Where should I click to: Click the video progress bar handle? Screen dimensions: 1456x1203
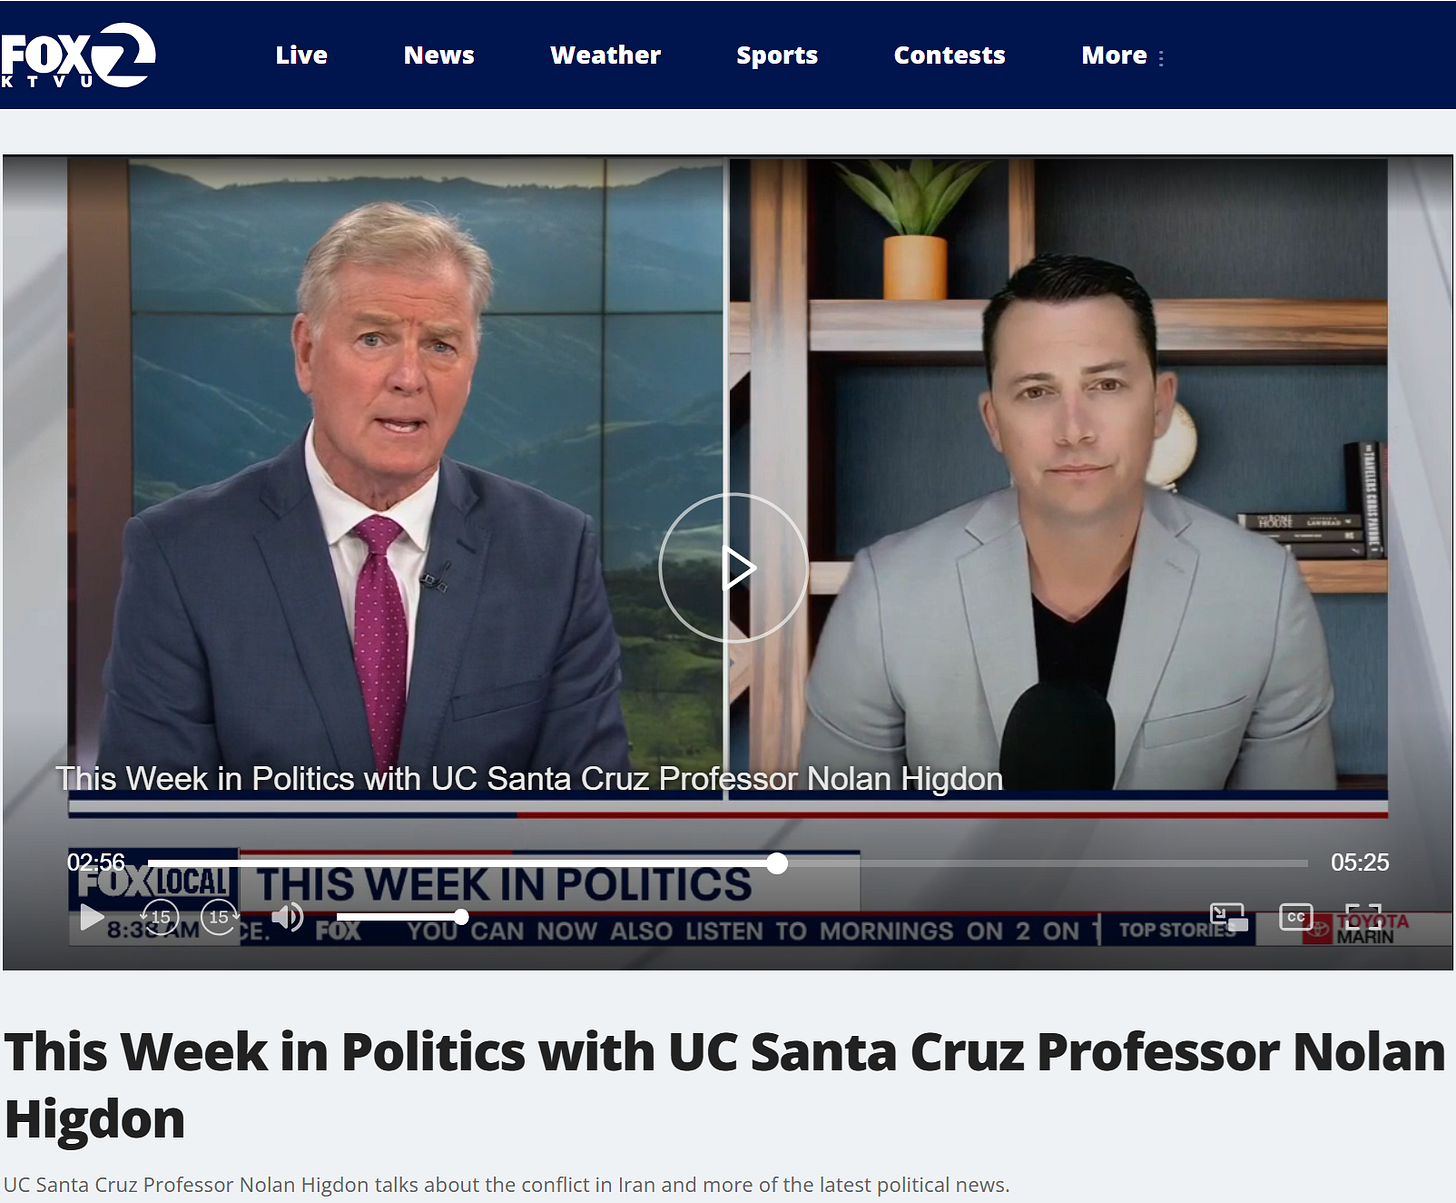pyautogui.click(x=777, y=863)
